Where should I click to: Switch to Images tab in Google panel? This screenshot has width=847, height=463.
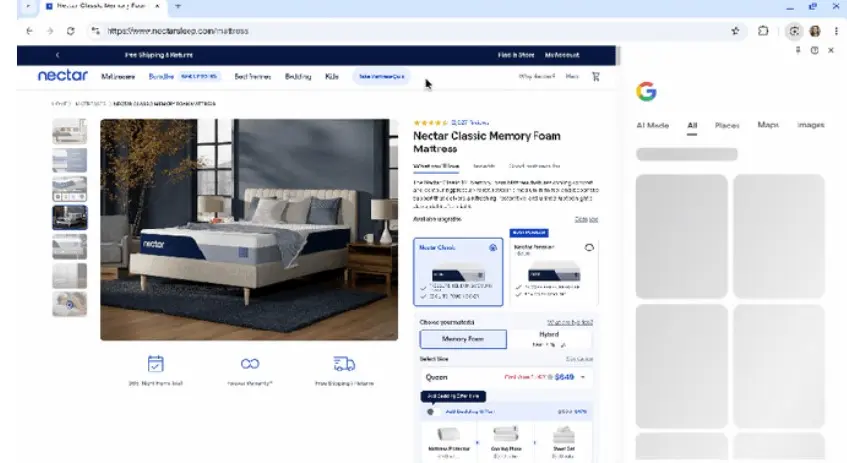[x=811, y=125]
